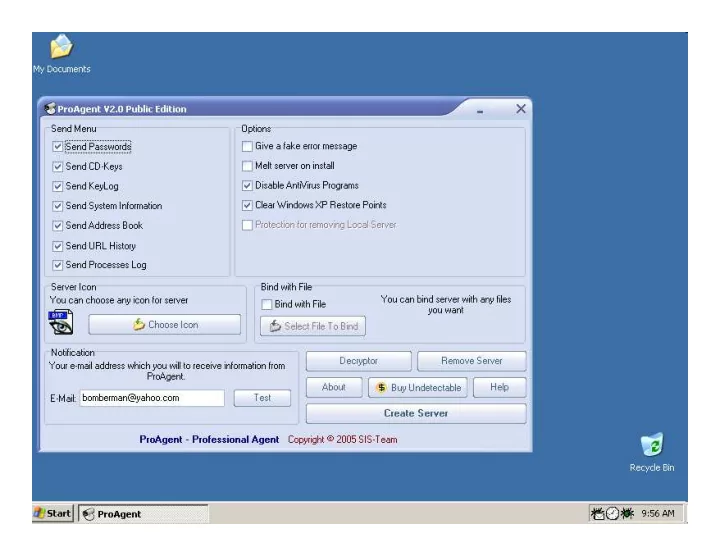Click the Remove Server button
The height and width of the screenshot is (557, 720).
tap(472, 361)
